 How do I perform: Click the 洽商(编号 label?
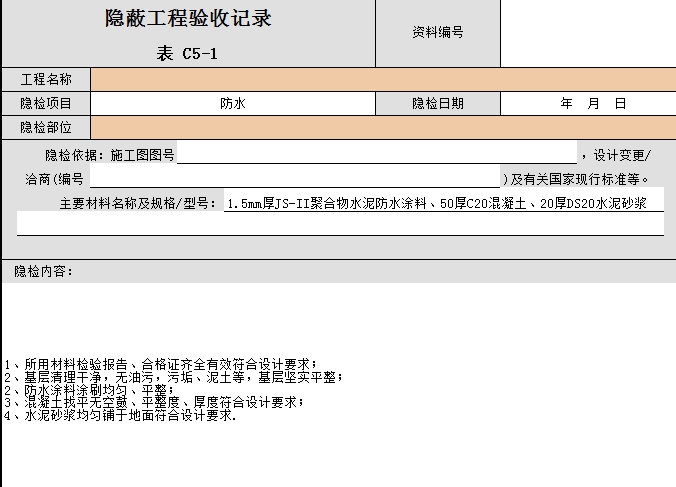(54, 179)
